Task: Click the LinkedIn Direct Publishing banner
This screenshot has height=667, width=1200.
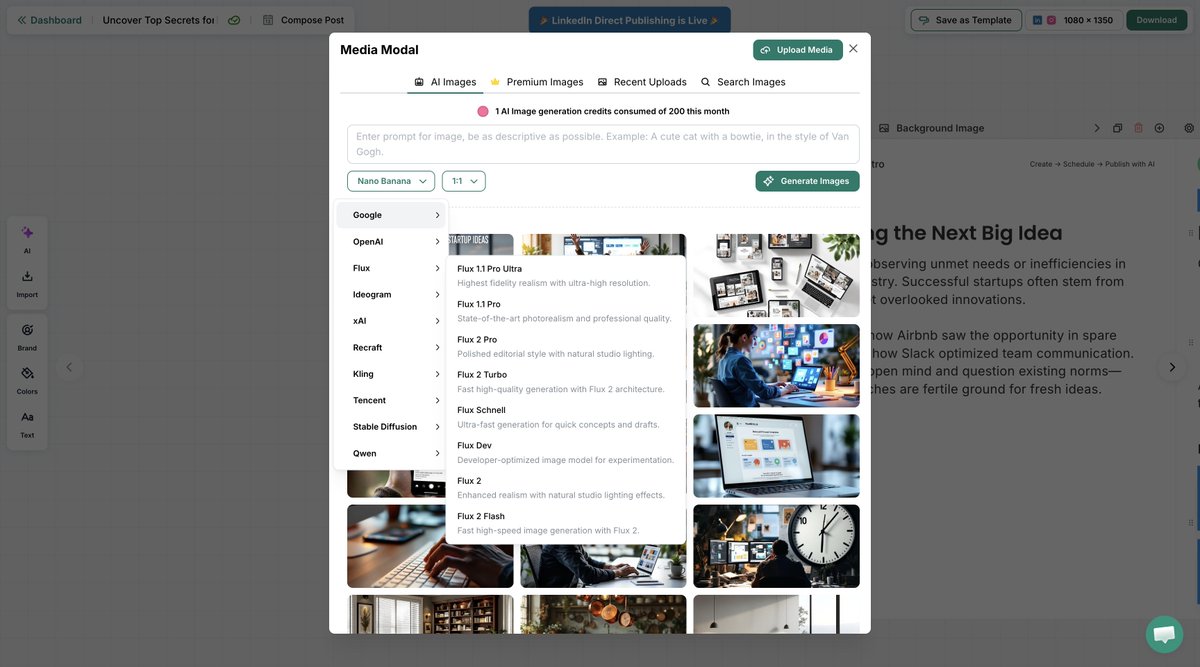Action: [630, 20]
